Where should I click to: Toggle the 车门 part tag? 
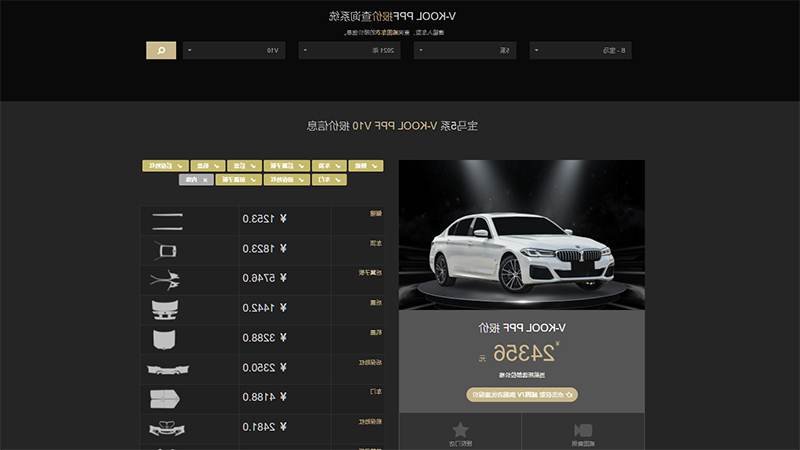[329, 180]
